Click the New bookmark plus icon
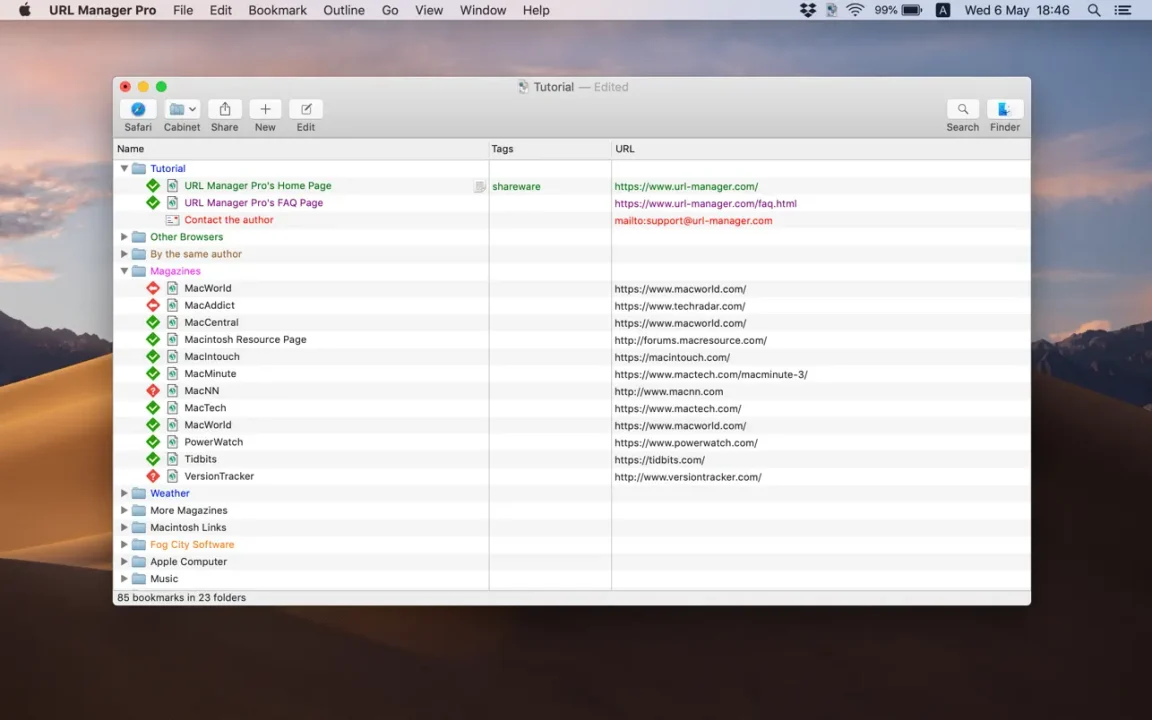The width and height of the screenshot is (1152, 720). [265, 110]
